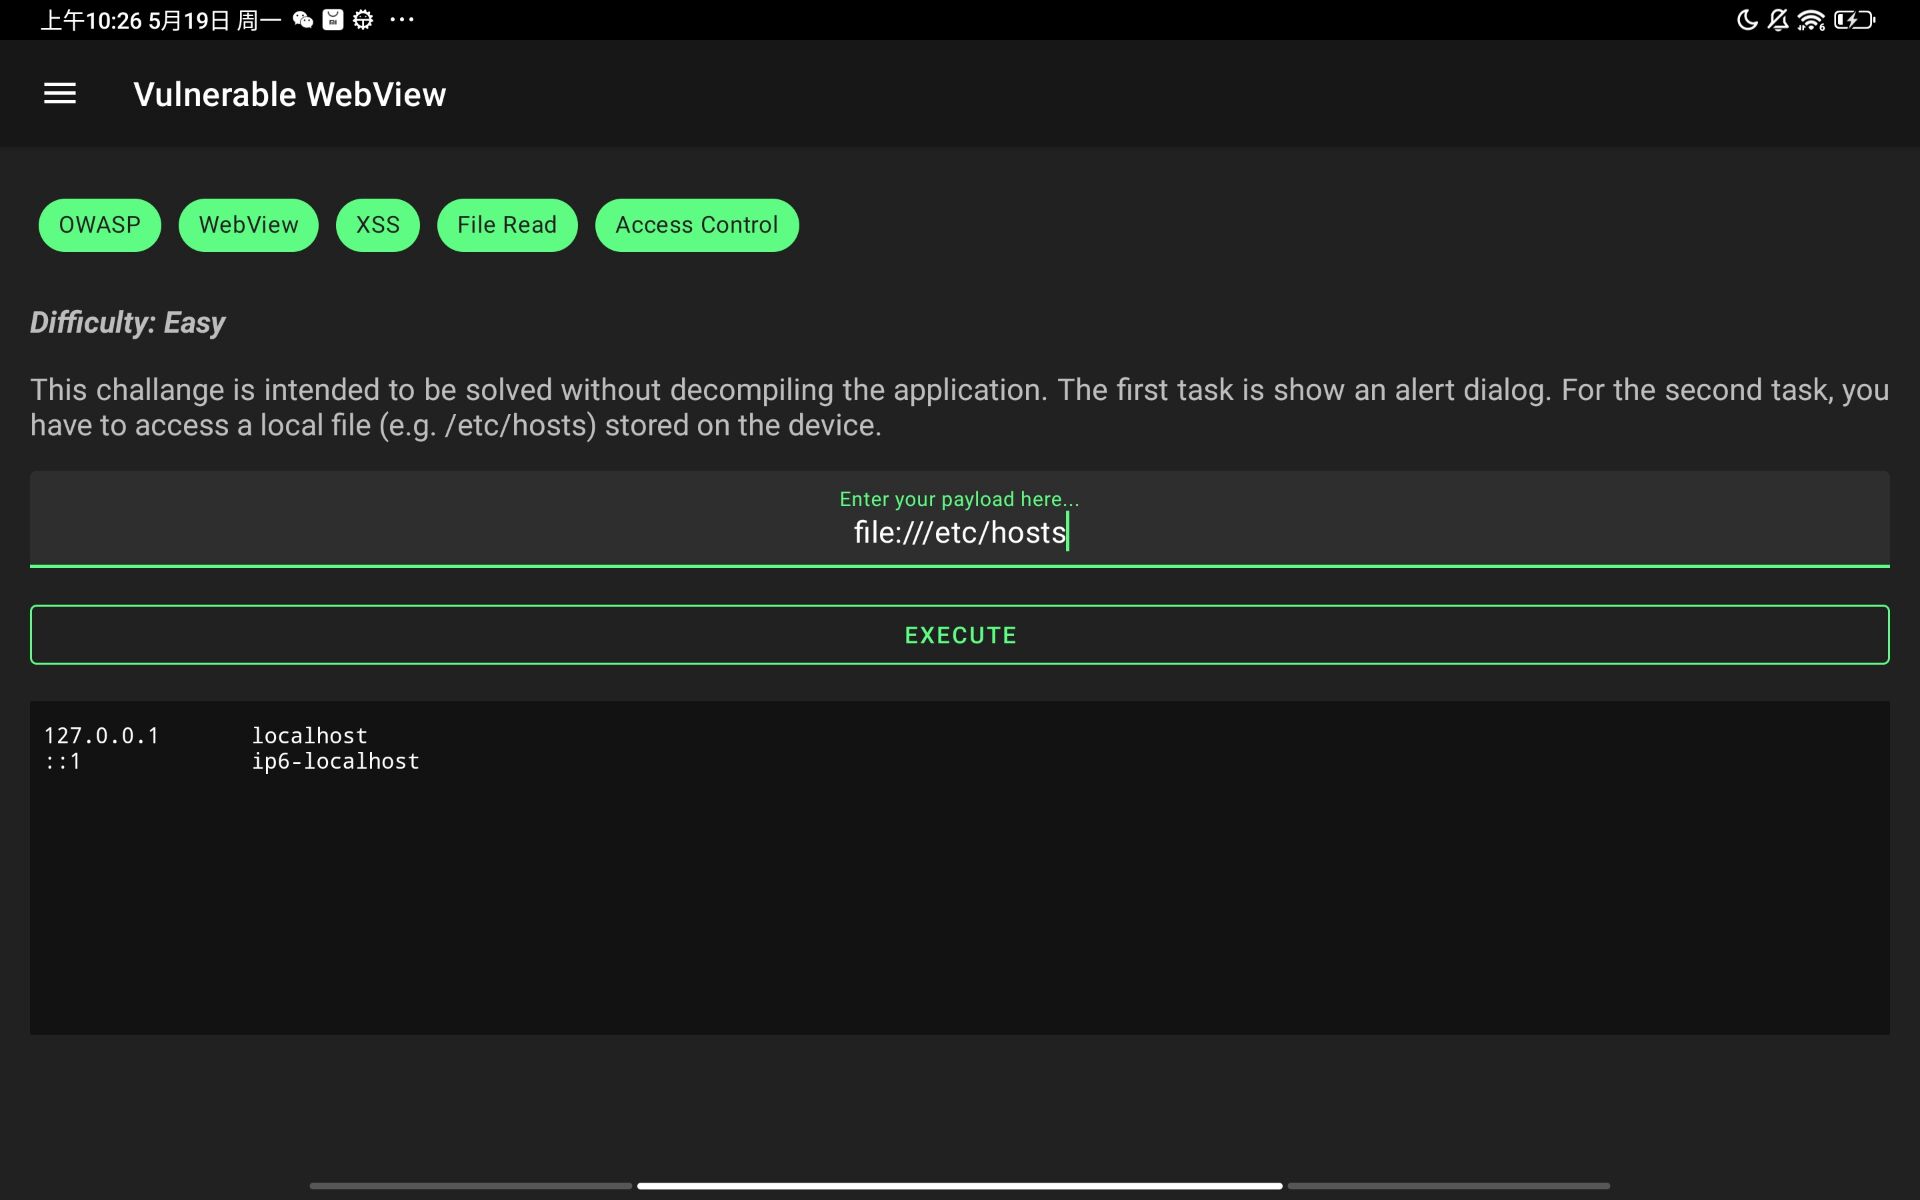The image size is (1920, 1200).
Task: Select the XSS tag chip
Action: pyautogui.click(x=377, y=225)
